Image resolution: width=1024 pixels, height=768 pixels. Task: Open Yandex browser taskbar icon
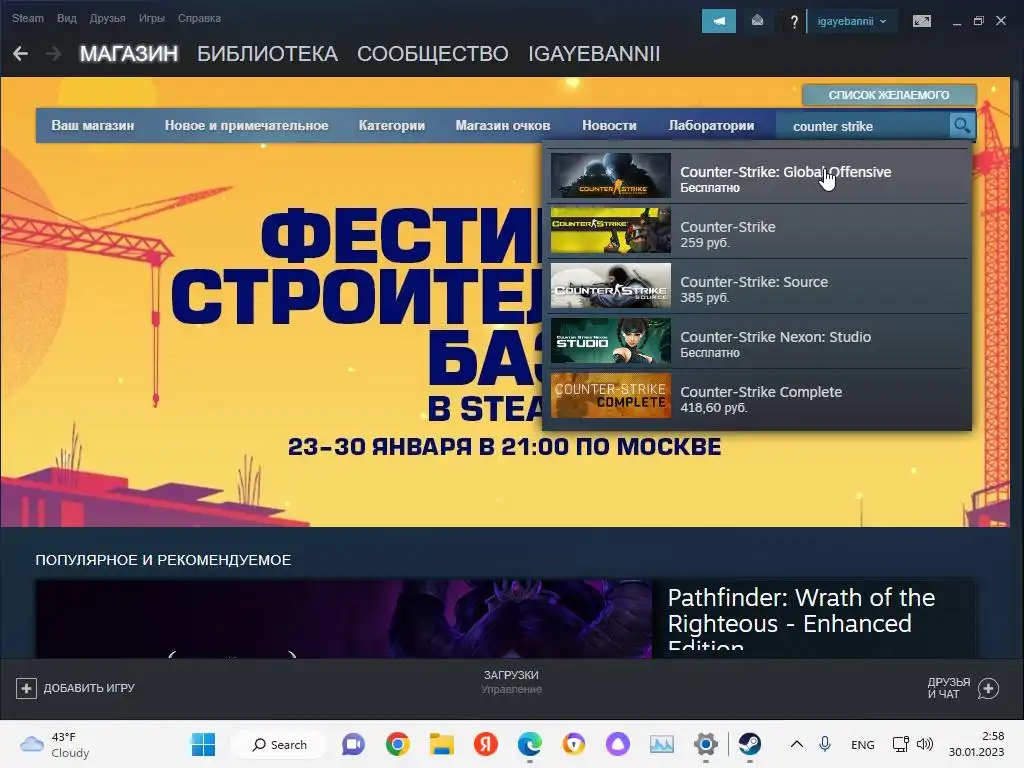tap(485, 744)
